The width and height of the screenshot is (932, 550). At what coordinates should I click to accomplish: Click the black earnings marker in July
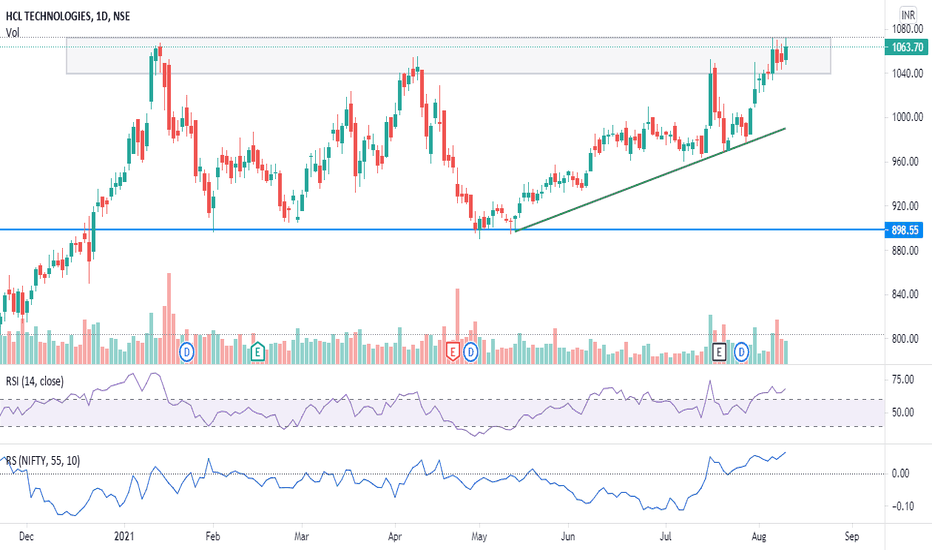point(719,353)
